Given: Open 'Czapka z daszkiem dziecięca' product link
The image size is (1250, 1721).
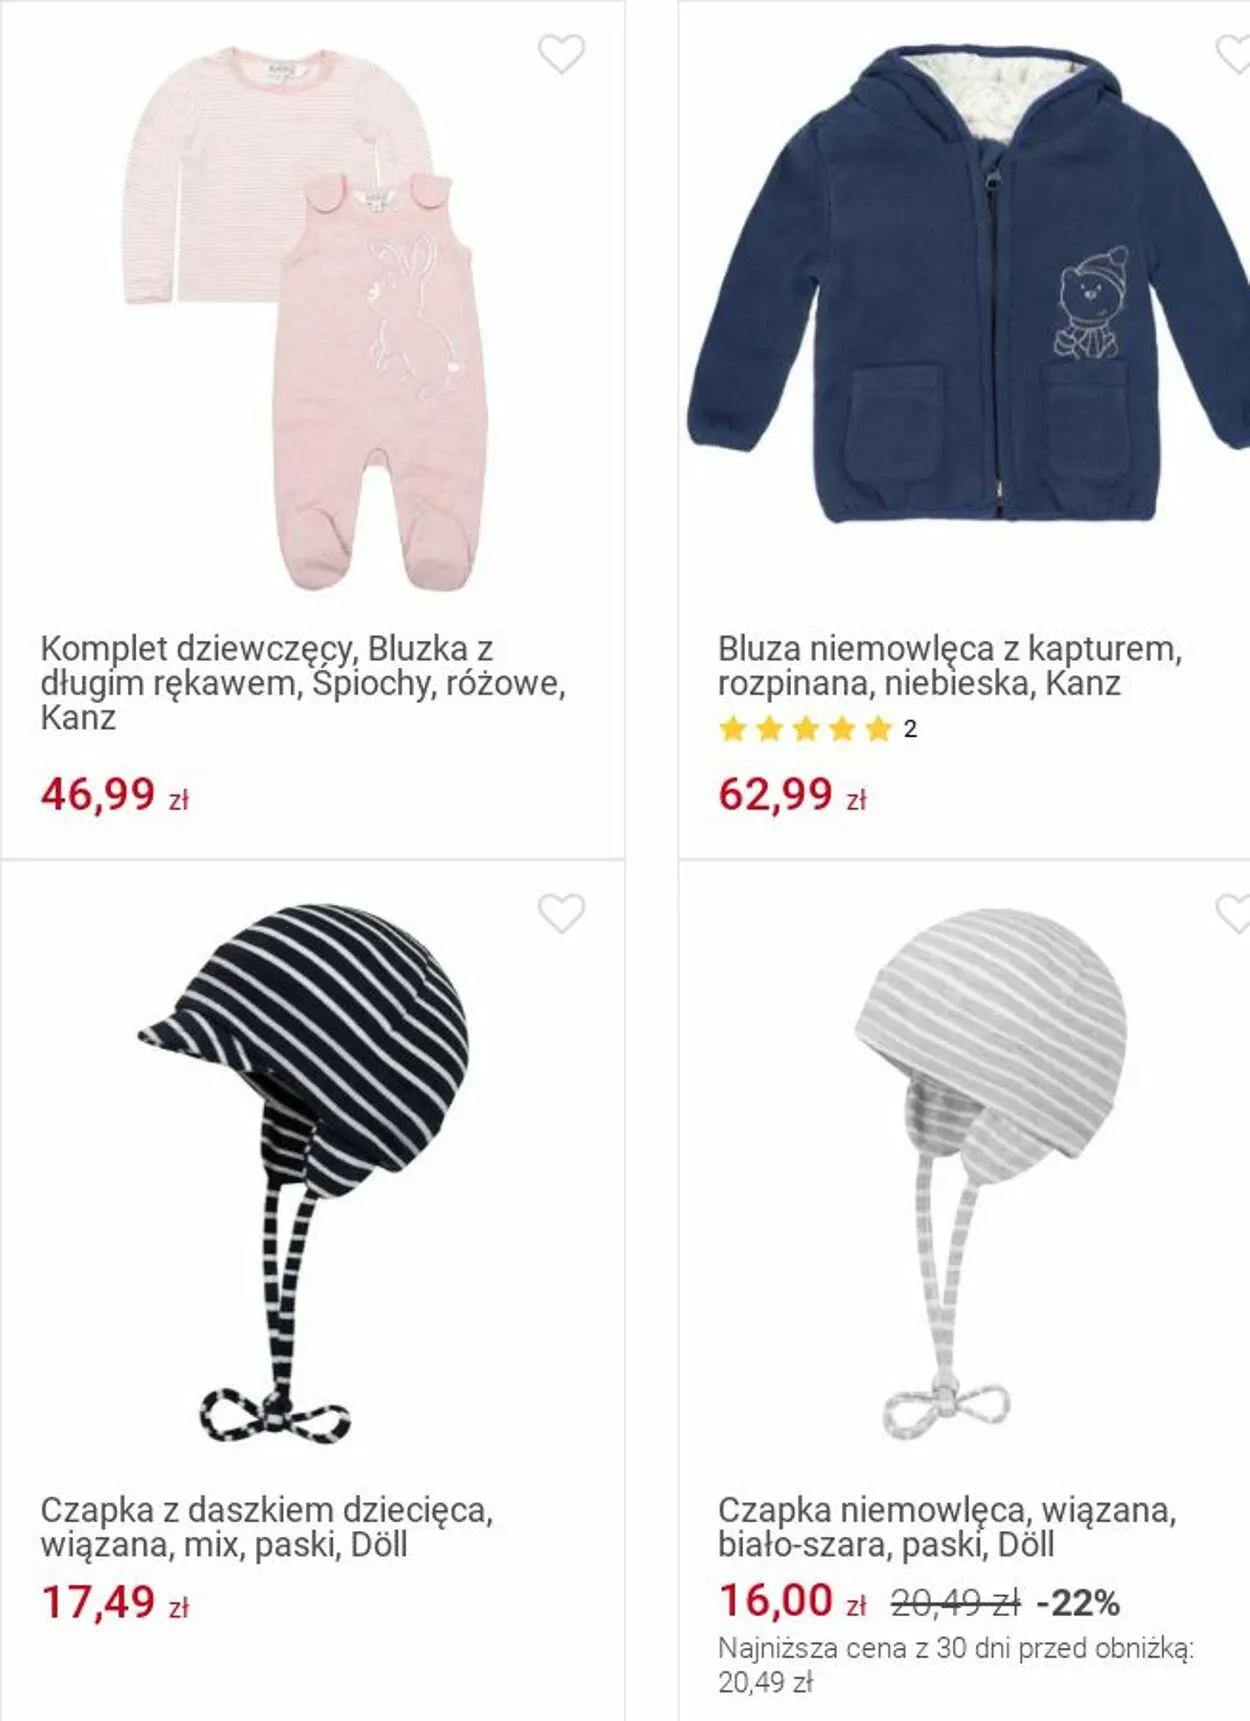Looking at the screenshot, I should tap(267, 1527).
